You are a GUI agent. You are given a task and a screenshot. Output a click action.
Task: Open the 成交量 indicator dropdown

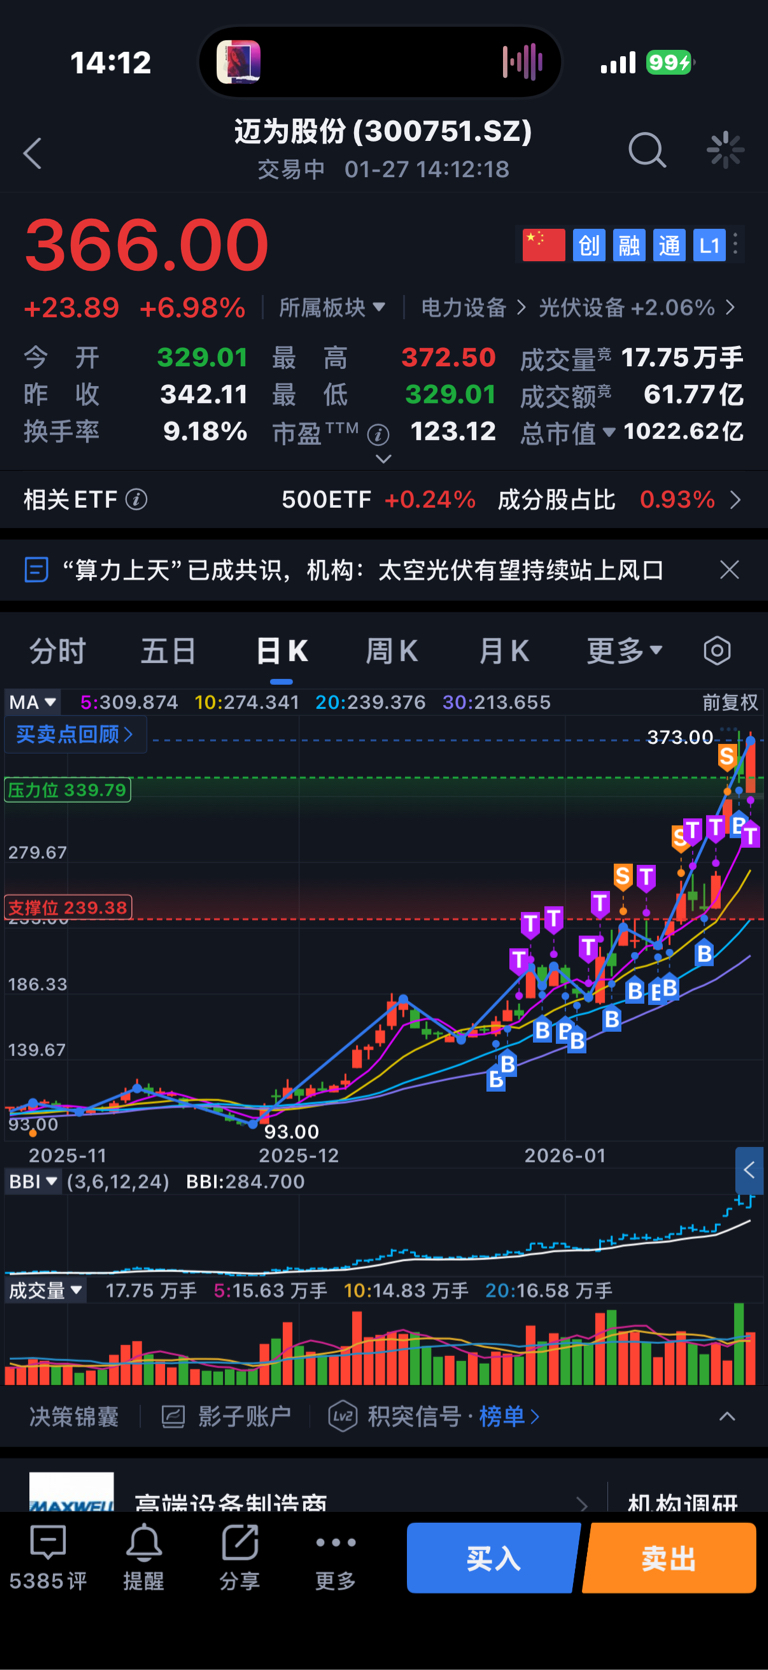(x=46, y=1291)
